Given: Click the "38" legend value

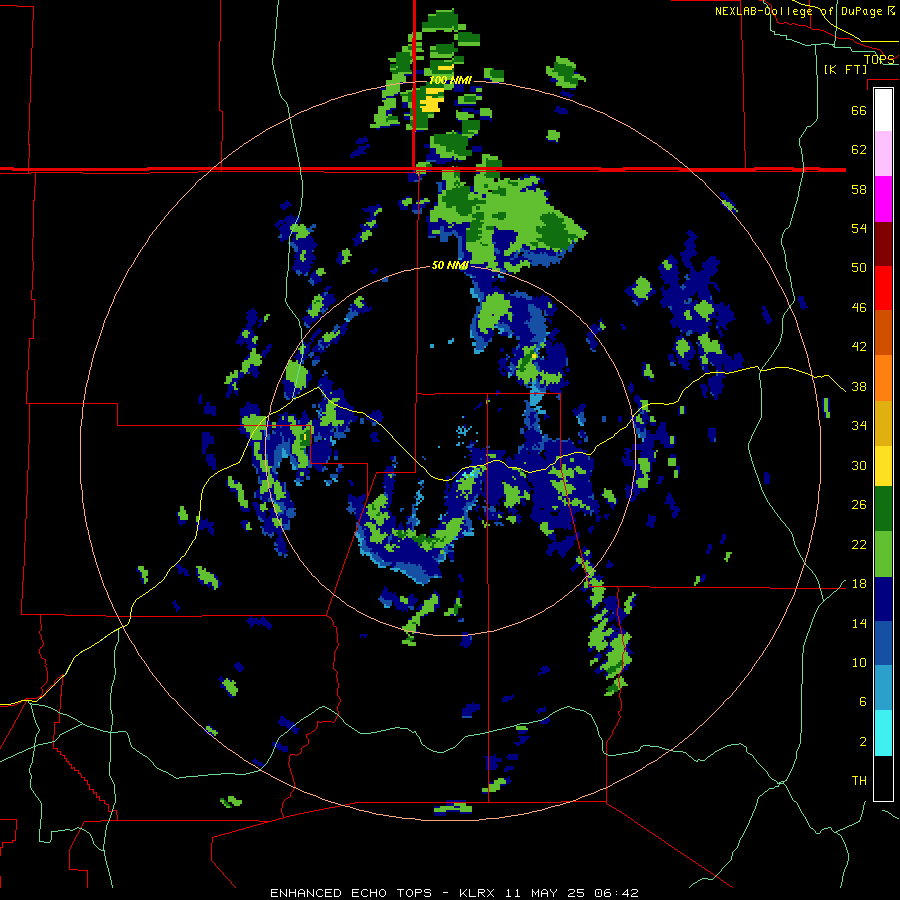Looking at the screenshot, I should (859, 386).
